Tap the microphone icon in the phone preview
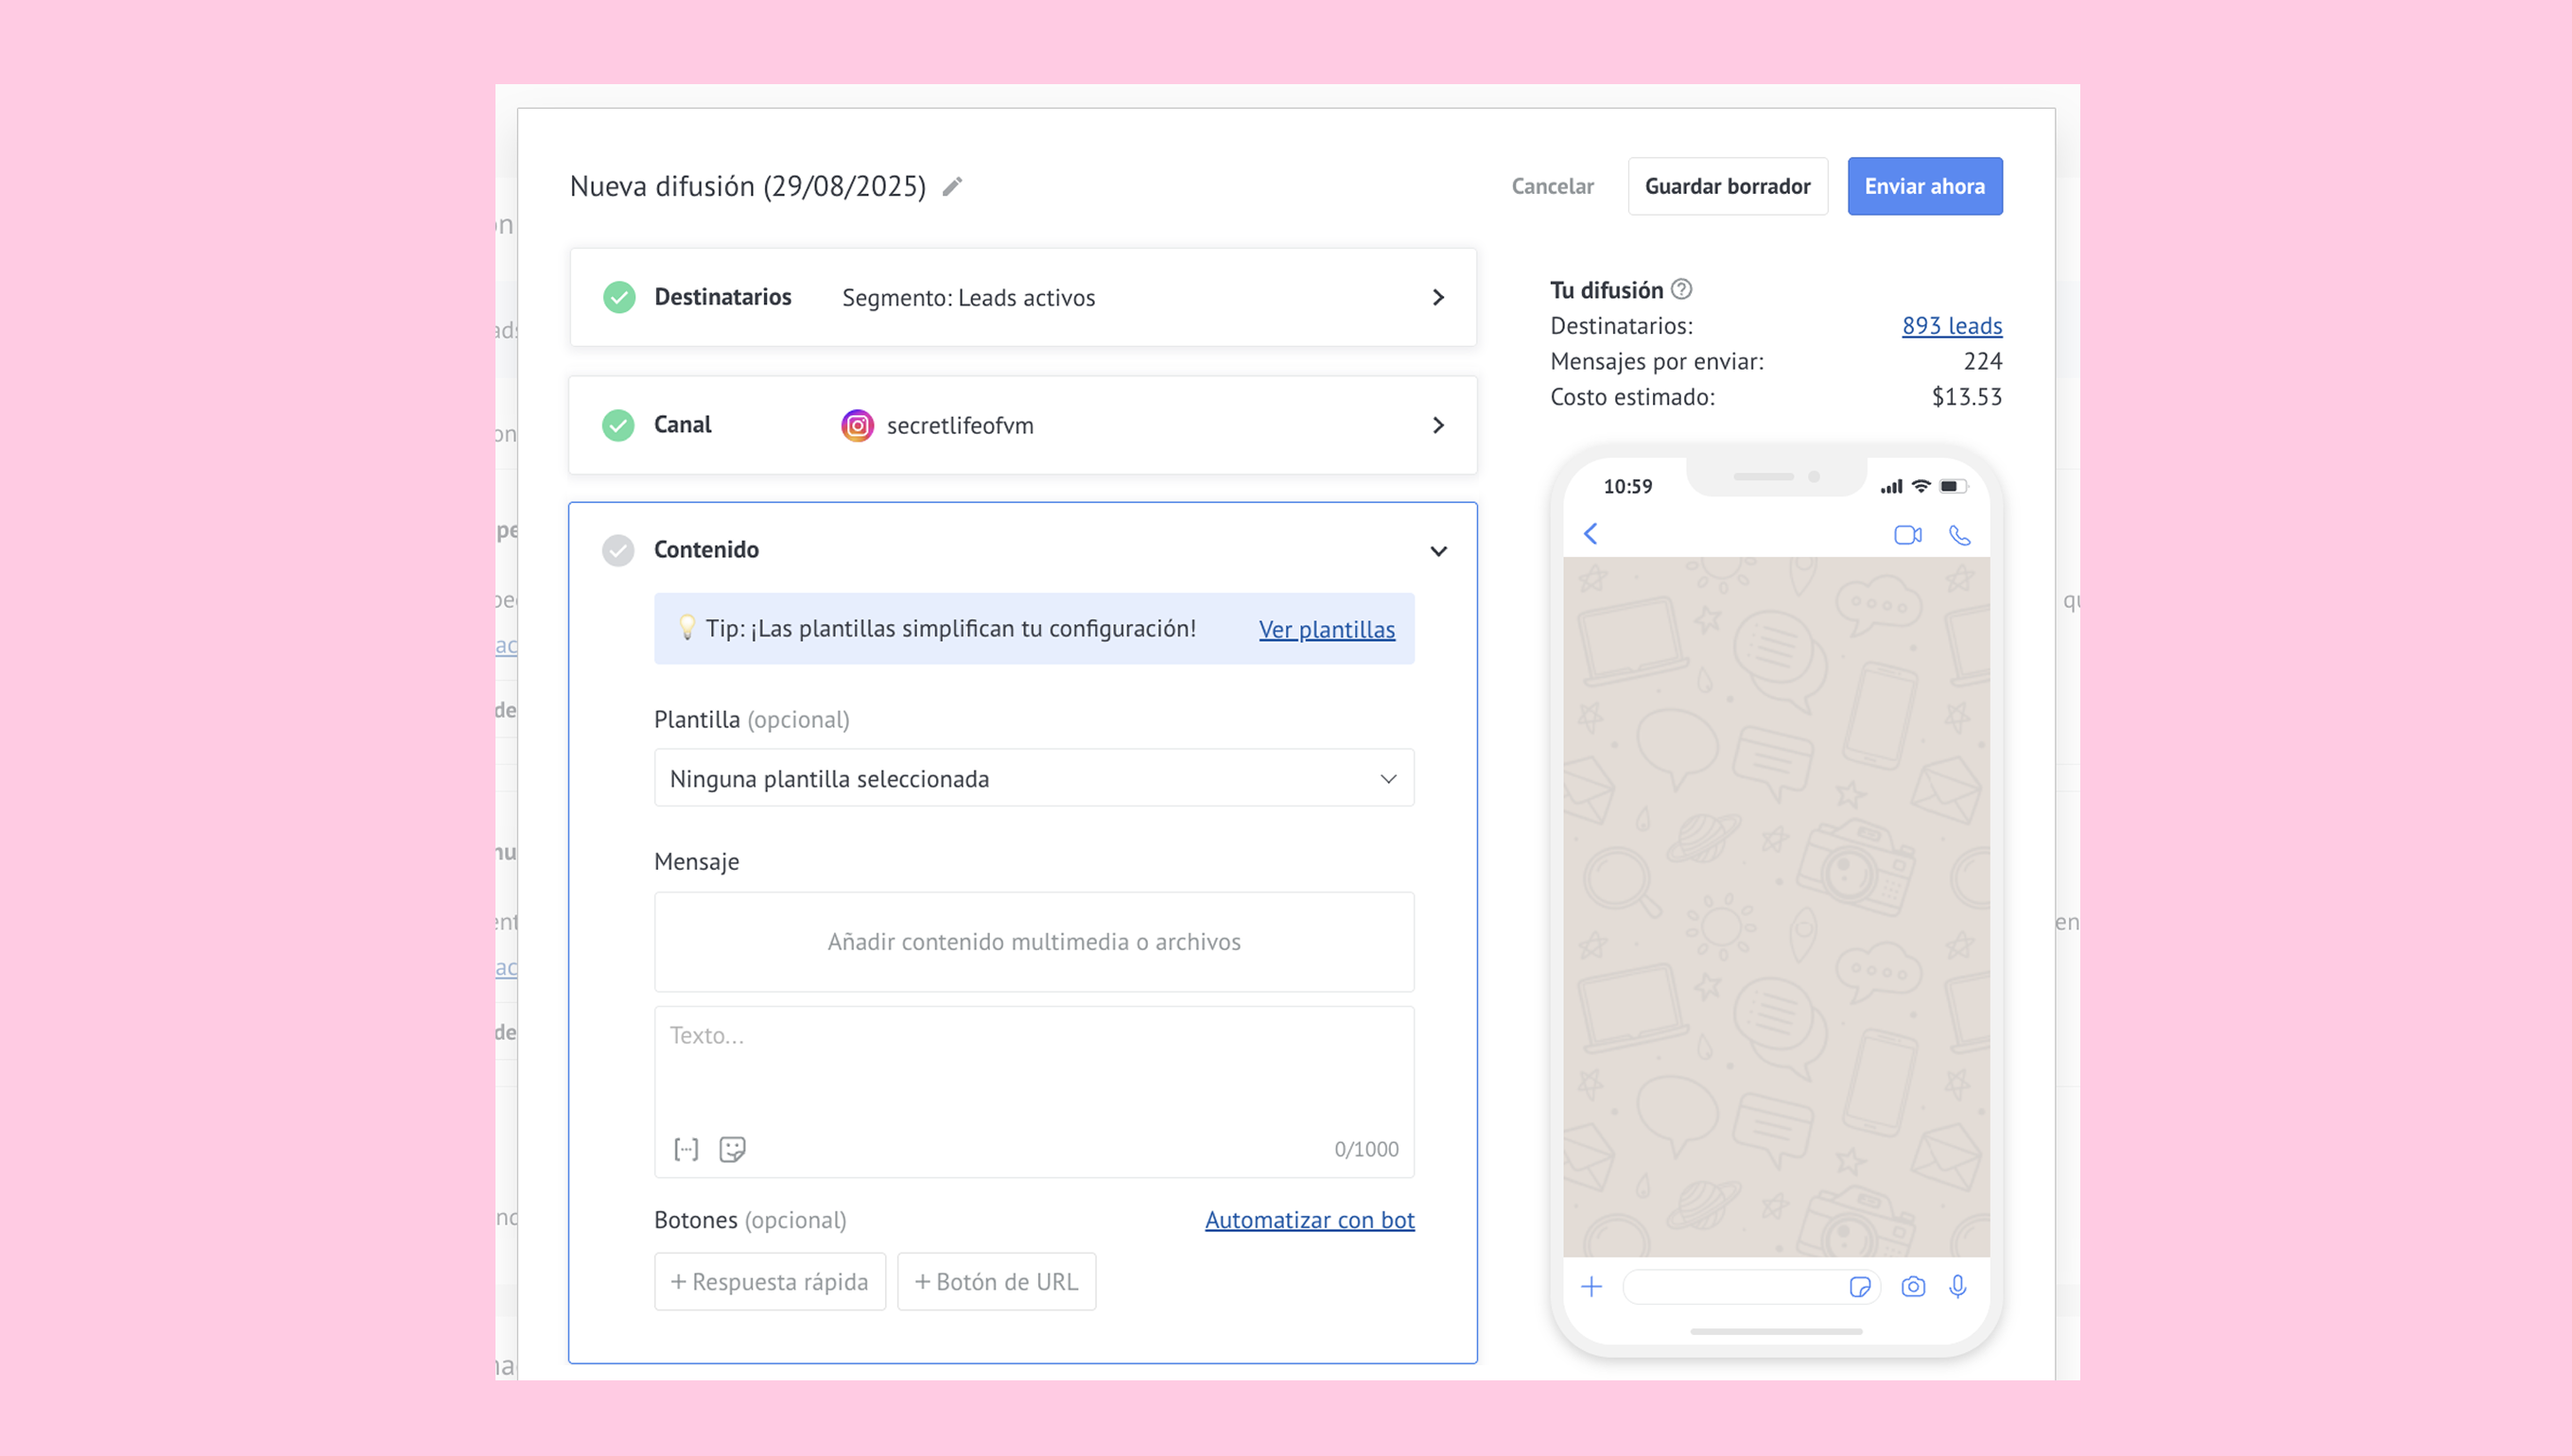Viewport: 2572px width, 1456px height. coord(1958,1287)
